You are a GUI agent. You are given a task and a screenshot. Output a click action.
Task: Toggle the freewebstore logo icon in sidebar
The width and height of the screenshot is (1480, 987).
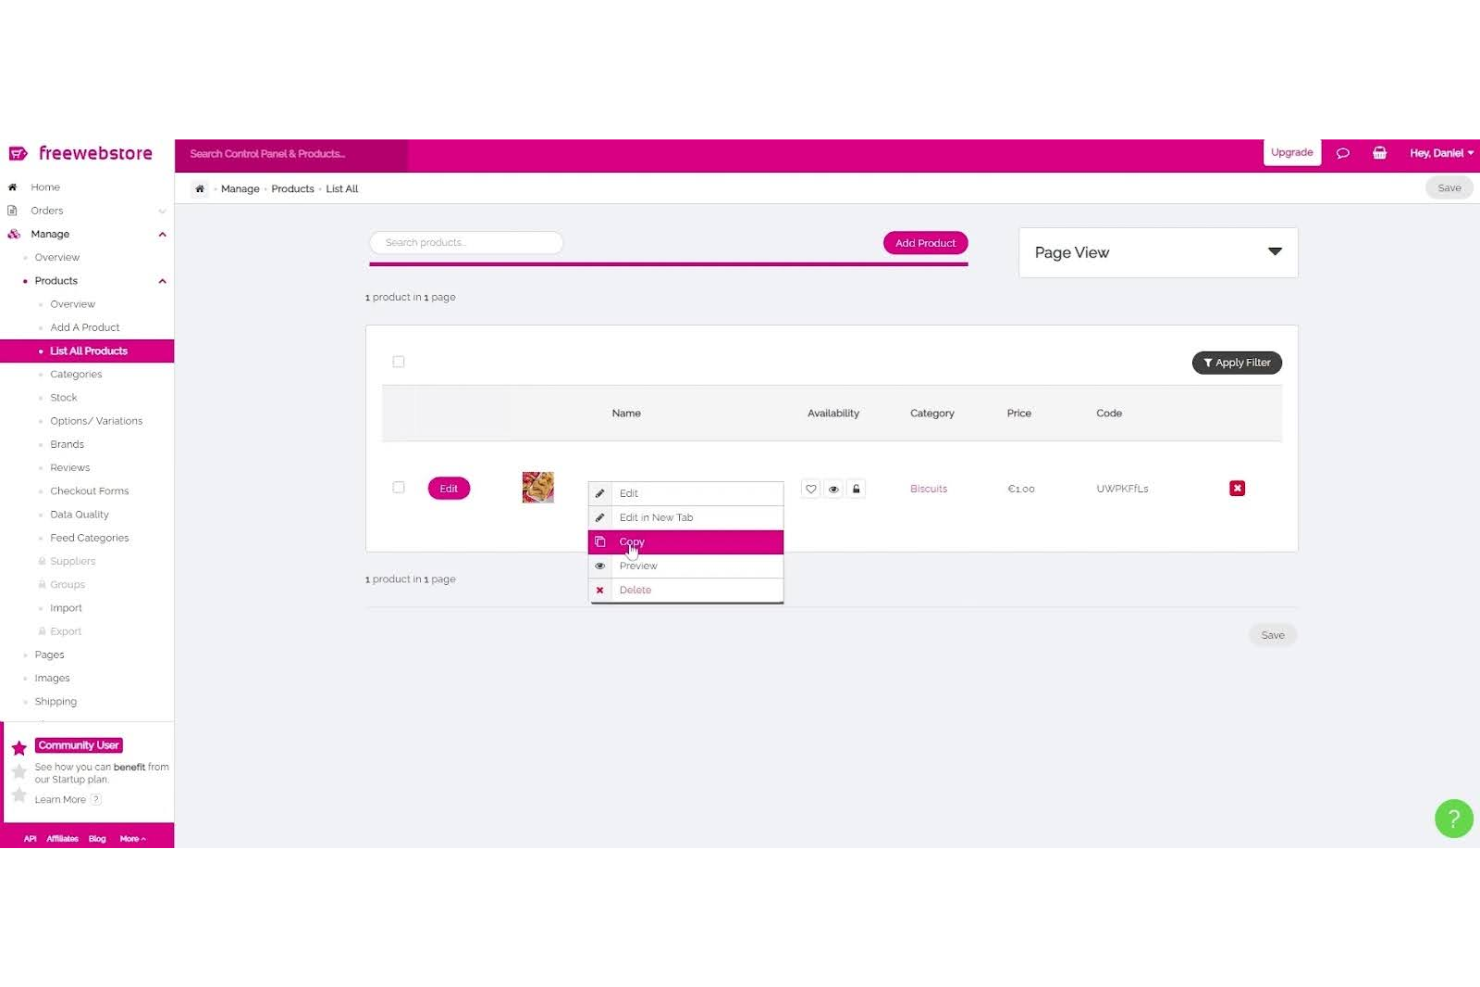pos(18,152)
